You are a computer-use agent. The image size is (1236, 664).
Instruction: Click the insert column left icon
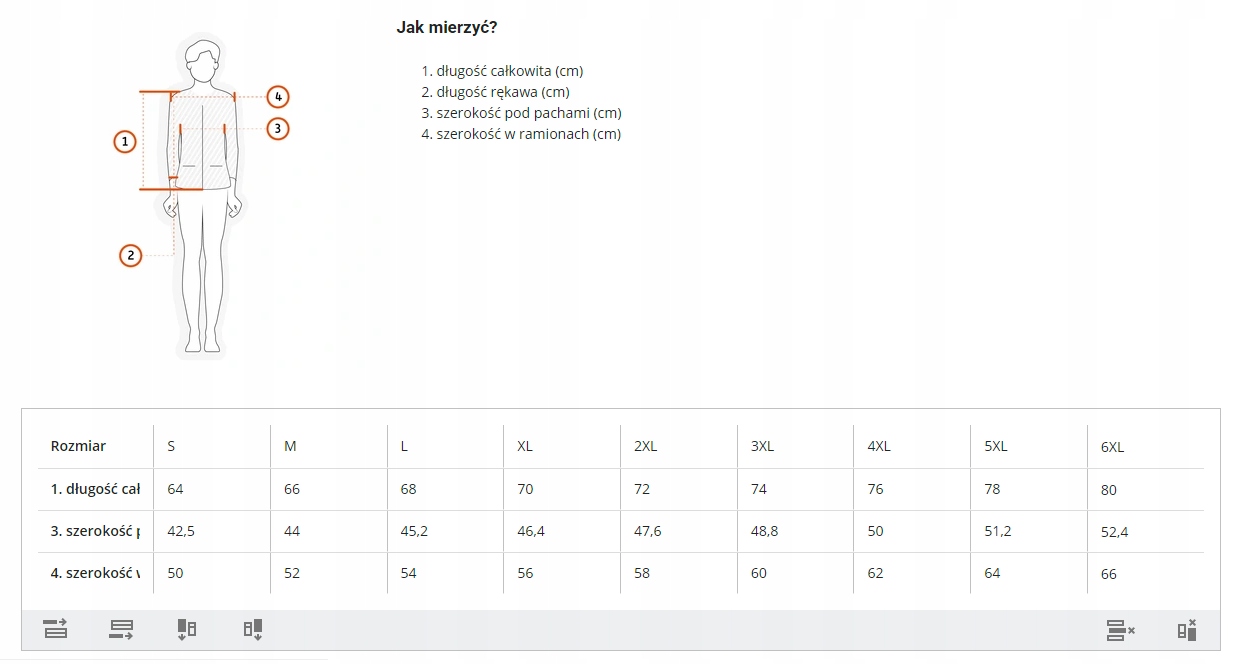[187, 629]
